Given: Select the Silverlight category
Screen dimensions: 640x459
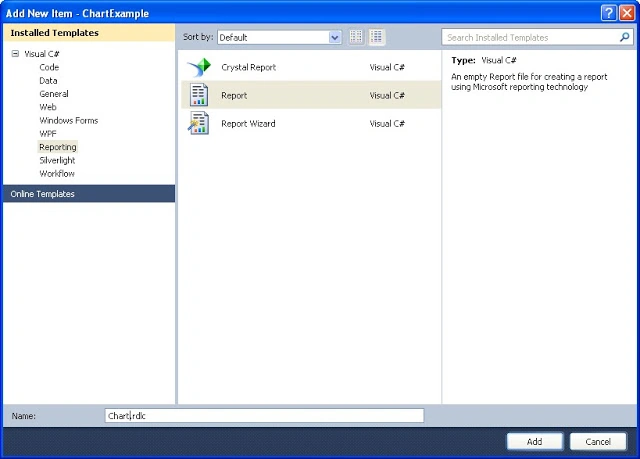Looking at the screenshot, I should point(57,160).
